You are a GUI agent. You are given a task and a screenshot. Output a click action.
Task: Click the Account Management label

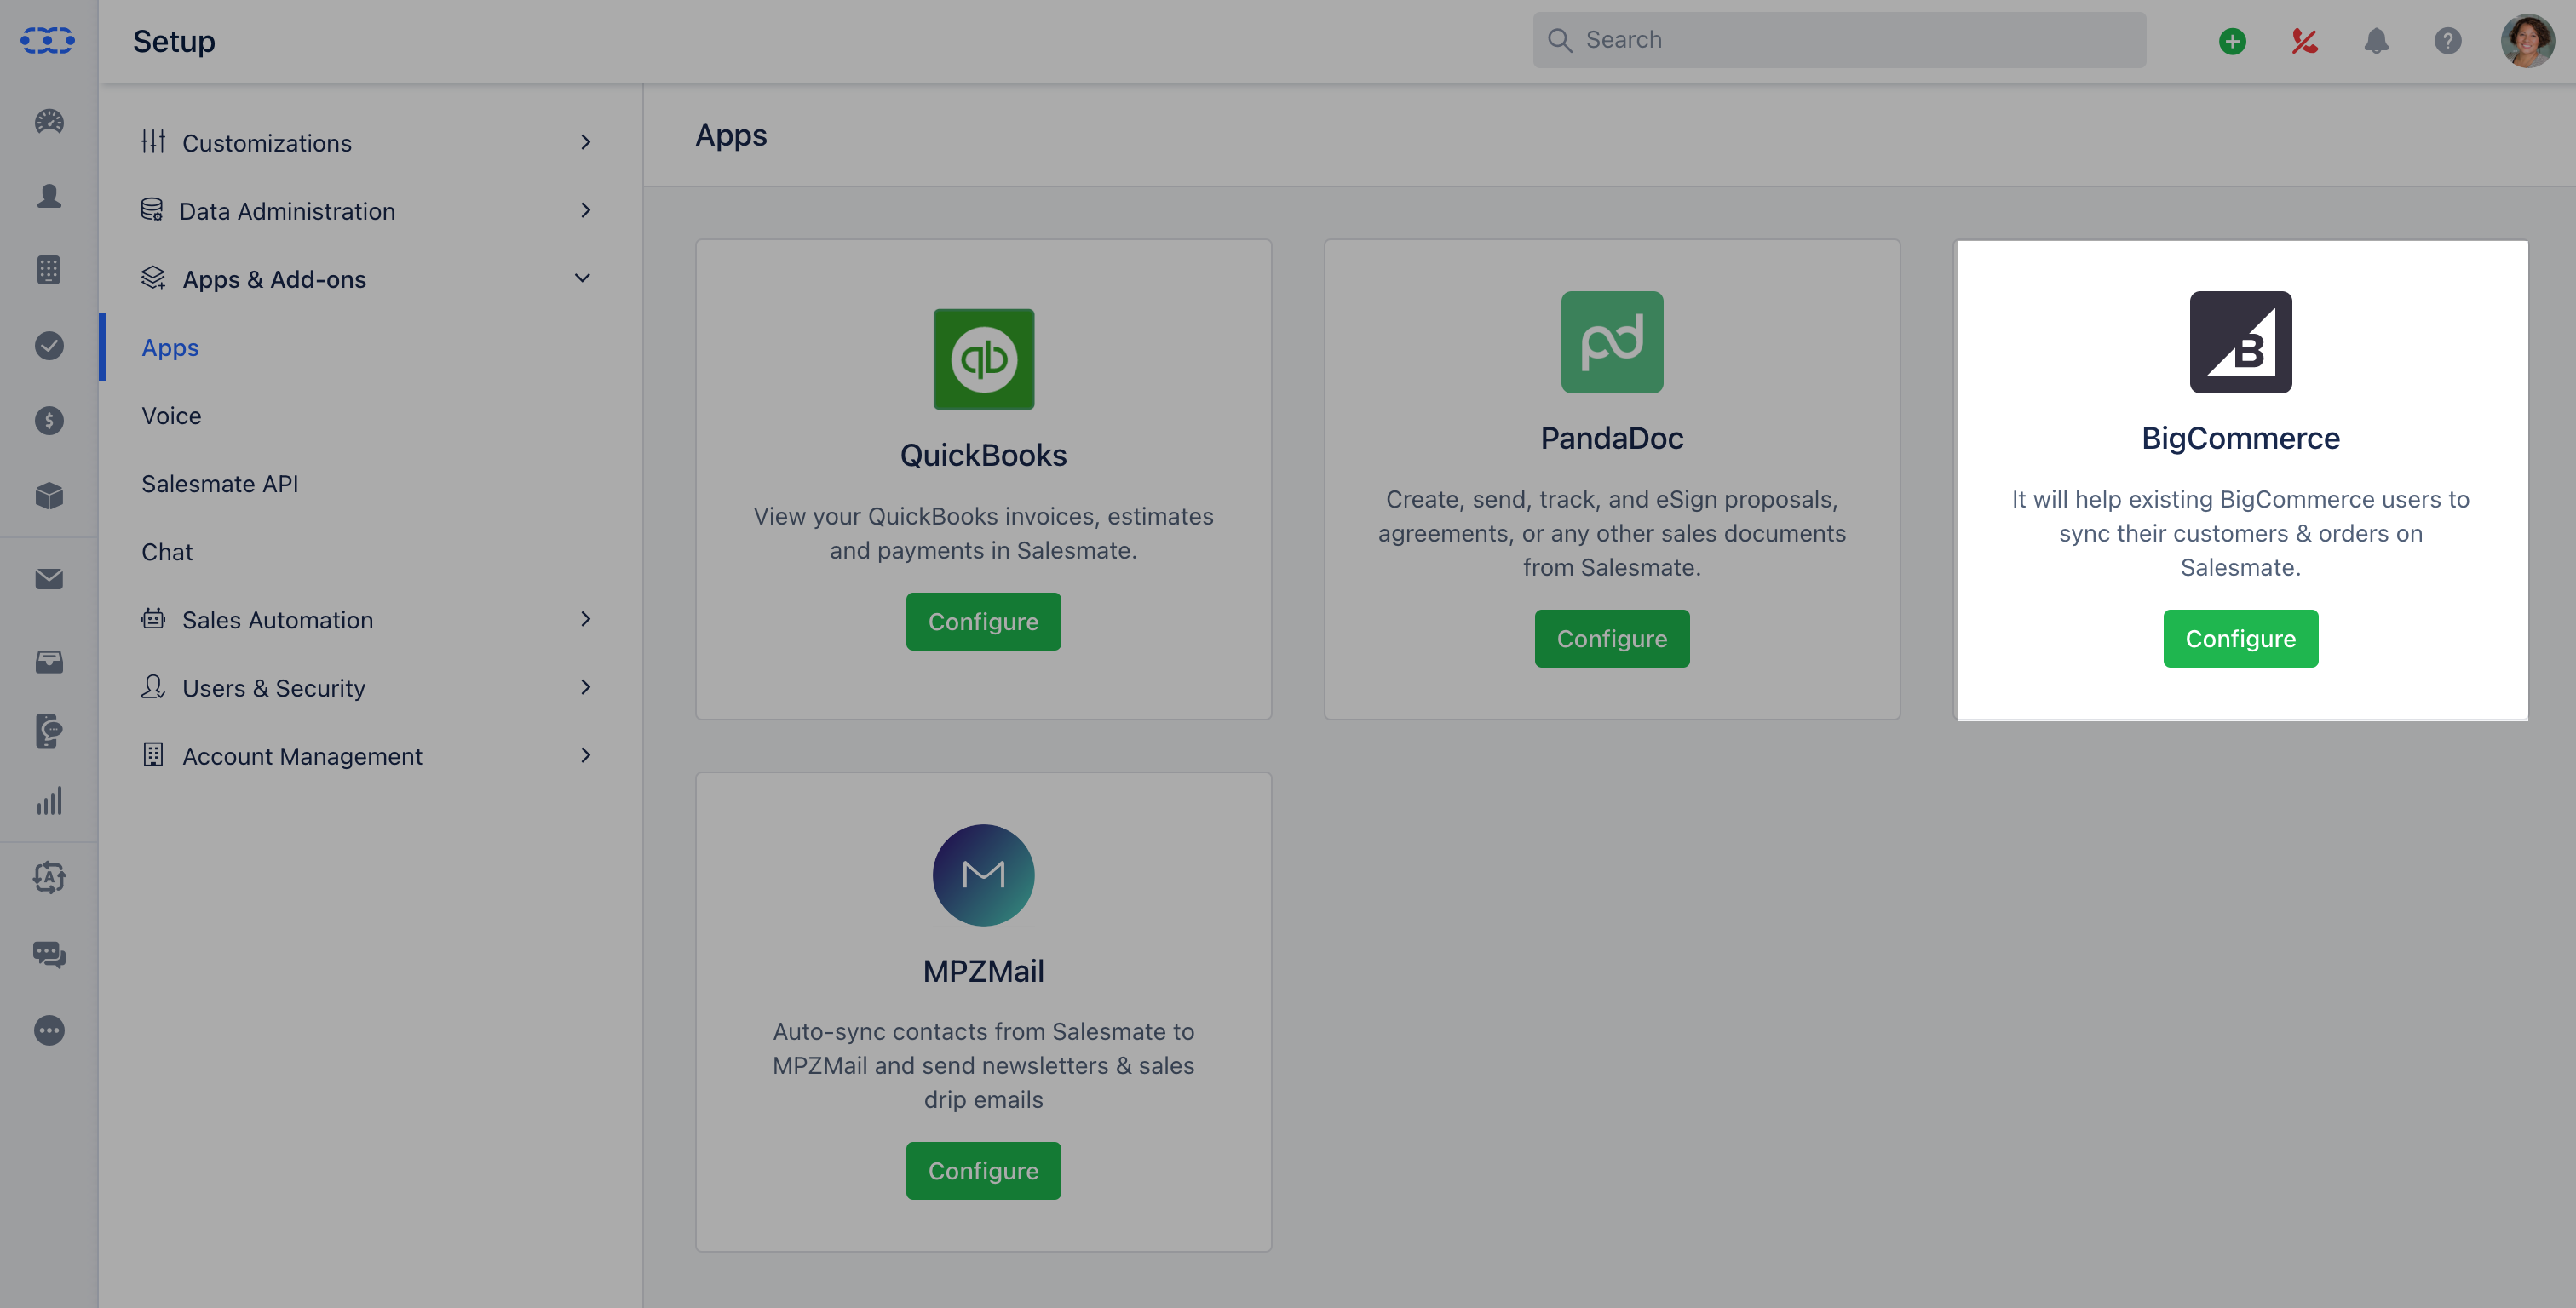[302, 756]
